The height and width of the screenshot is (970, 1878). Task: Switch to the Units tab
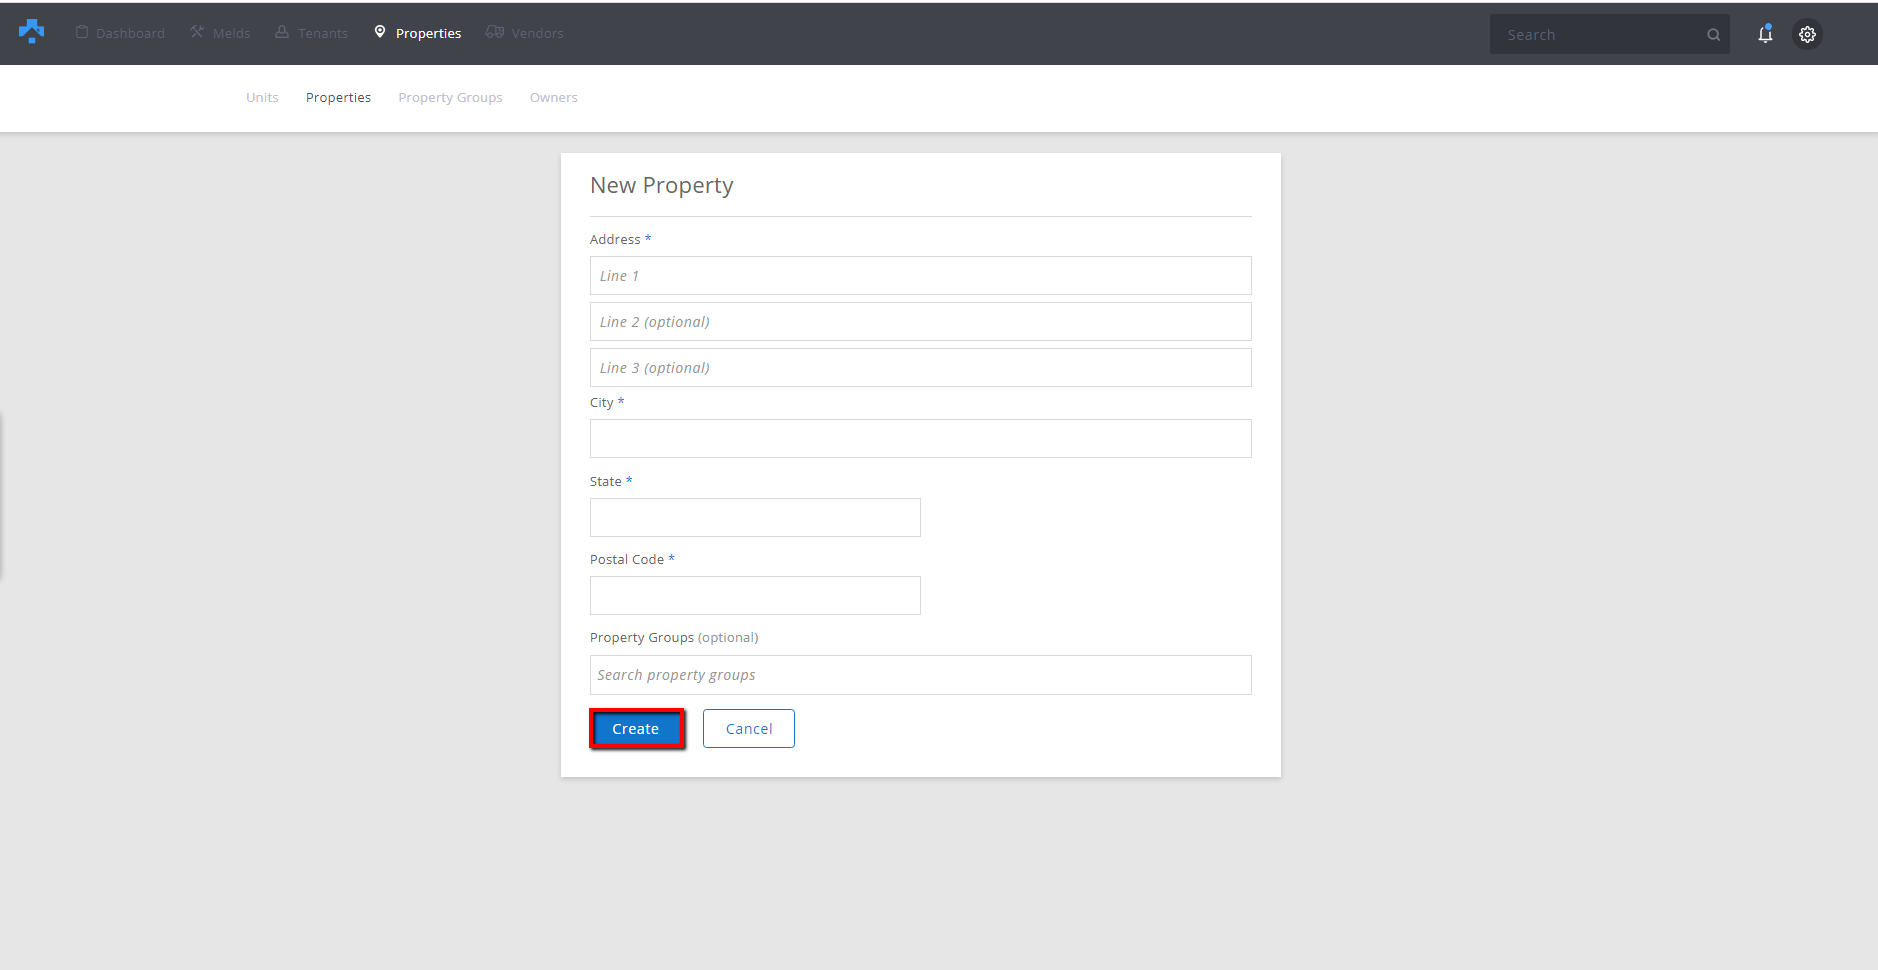[x=262, y=97]
